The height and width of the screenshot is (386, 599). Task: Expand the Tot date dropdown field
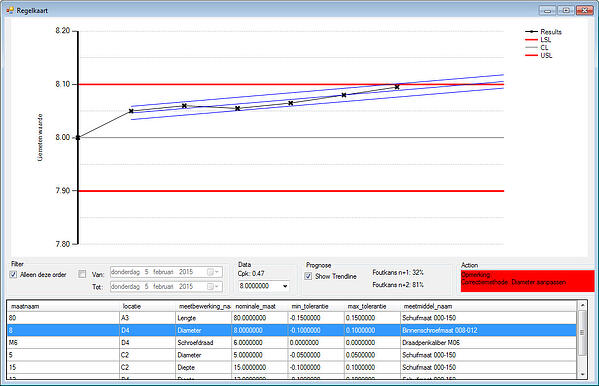pos(166,287)
